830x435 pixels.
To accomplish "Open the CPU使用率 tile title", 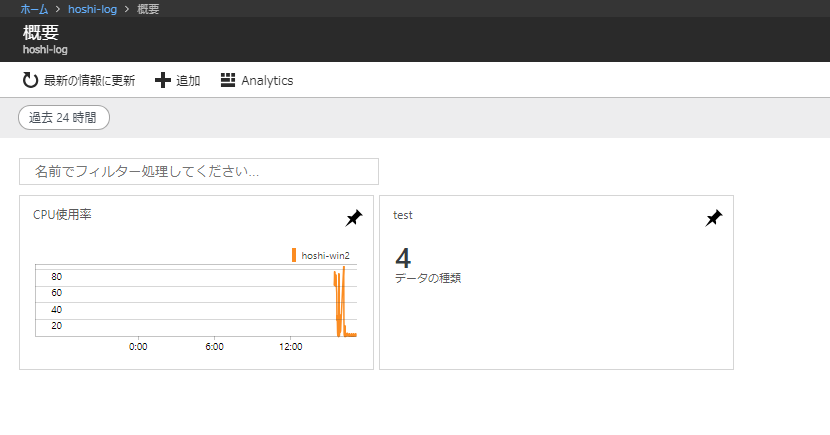I will 62,214.
